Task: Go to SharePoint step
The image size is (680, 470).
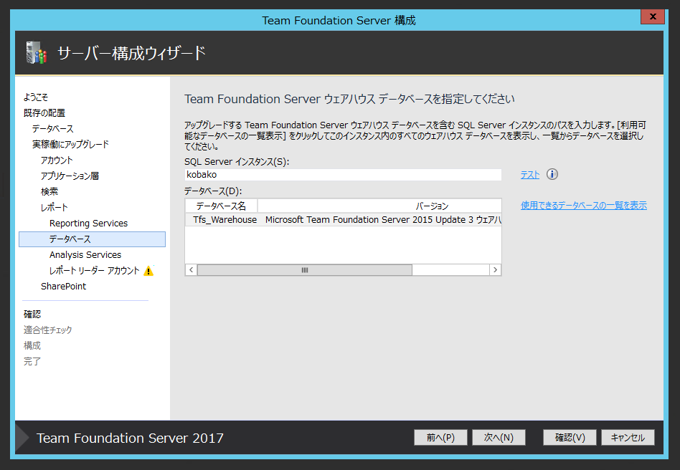Action: (63, 286)
